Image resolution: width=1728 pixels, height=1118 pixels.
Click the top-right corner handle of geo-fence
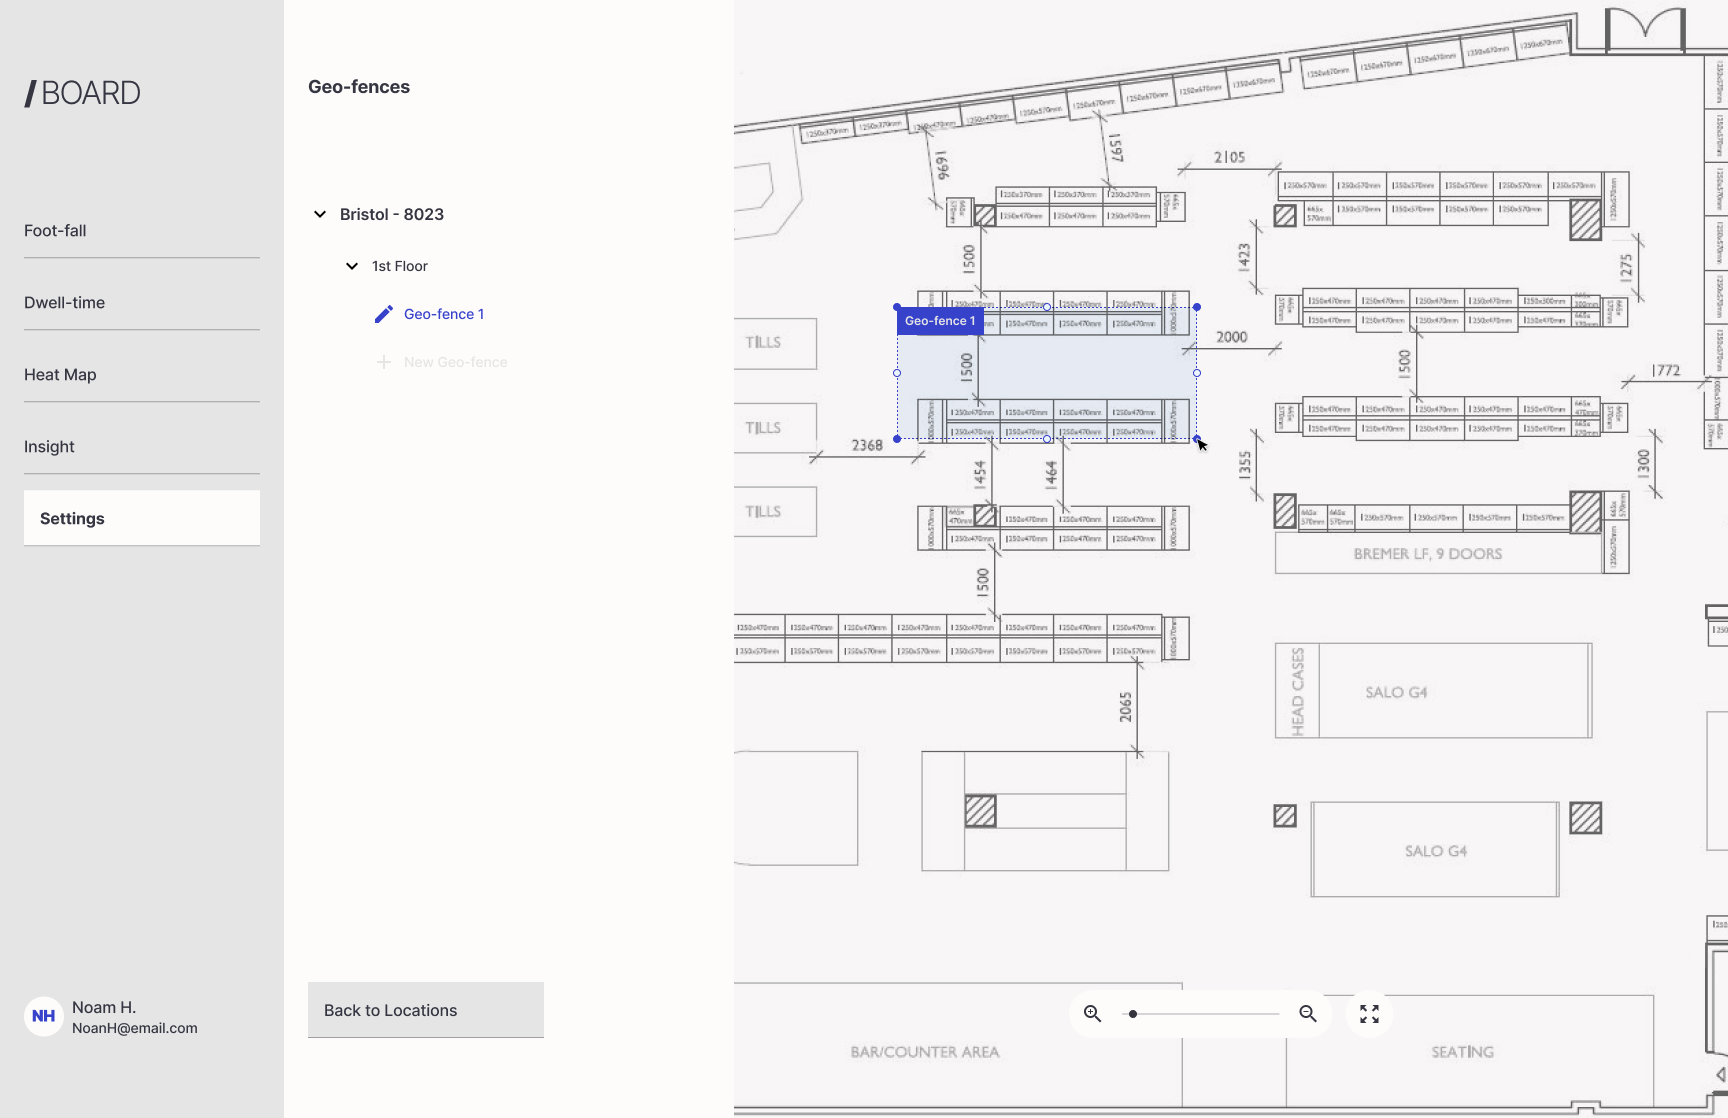pyautogui.click(x=1197, y=307)
